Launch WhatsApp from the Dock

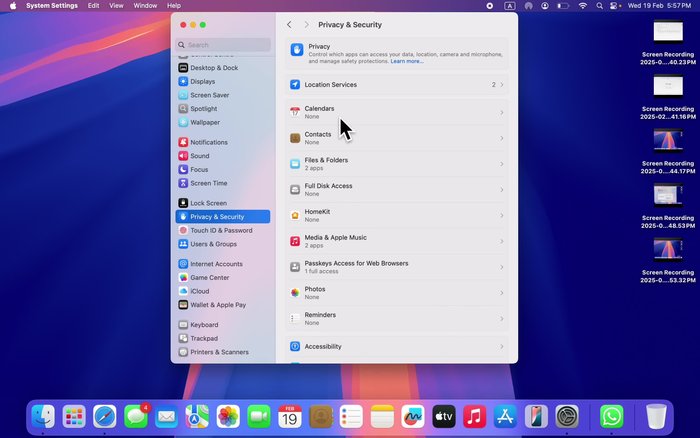pyautogui.click(x=611, y=415)
